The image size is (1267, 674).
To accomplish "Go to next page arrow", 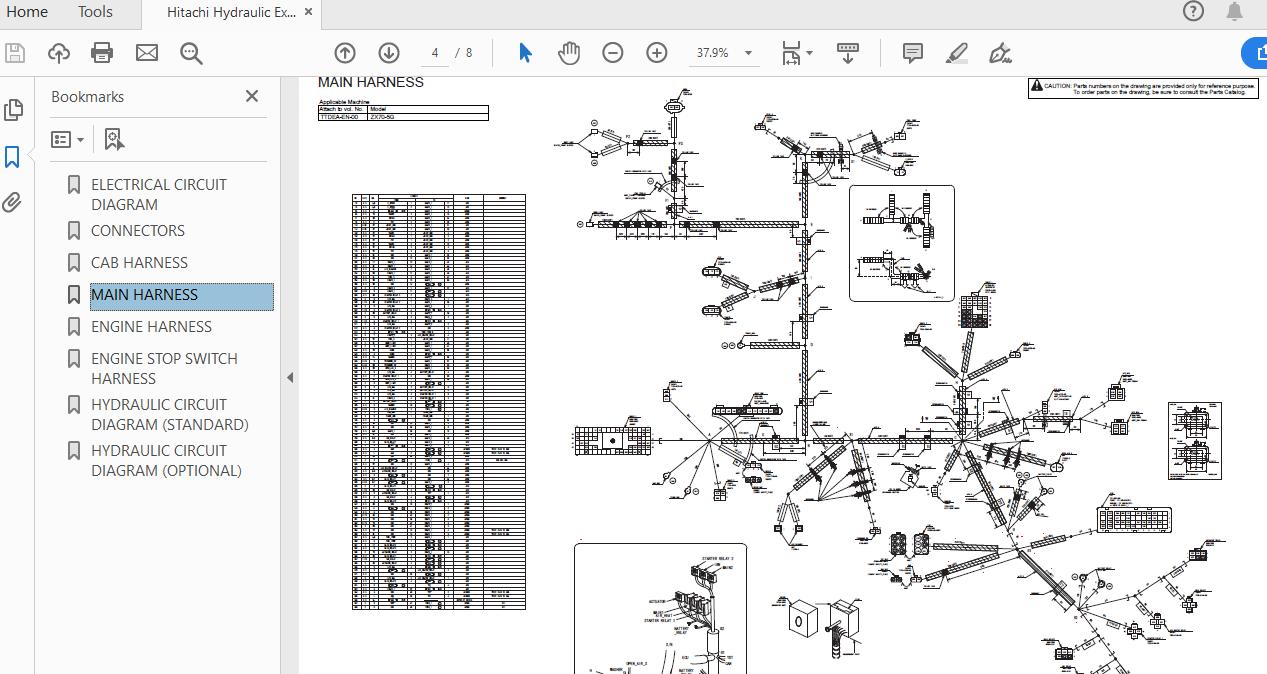I will (389, 53).
